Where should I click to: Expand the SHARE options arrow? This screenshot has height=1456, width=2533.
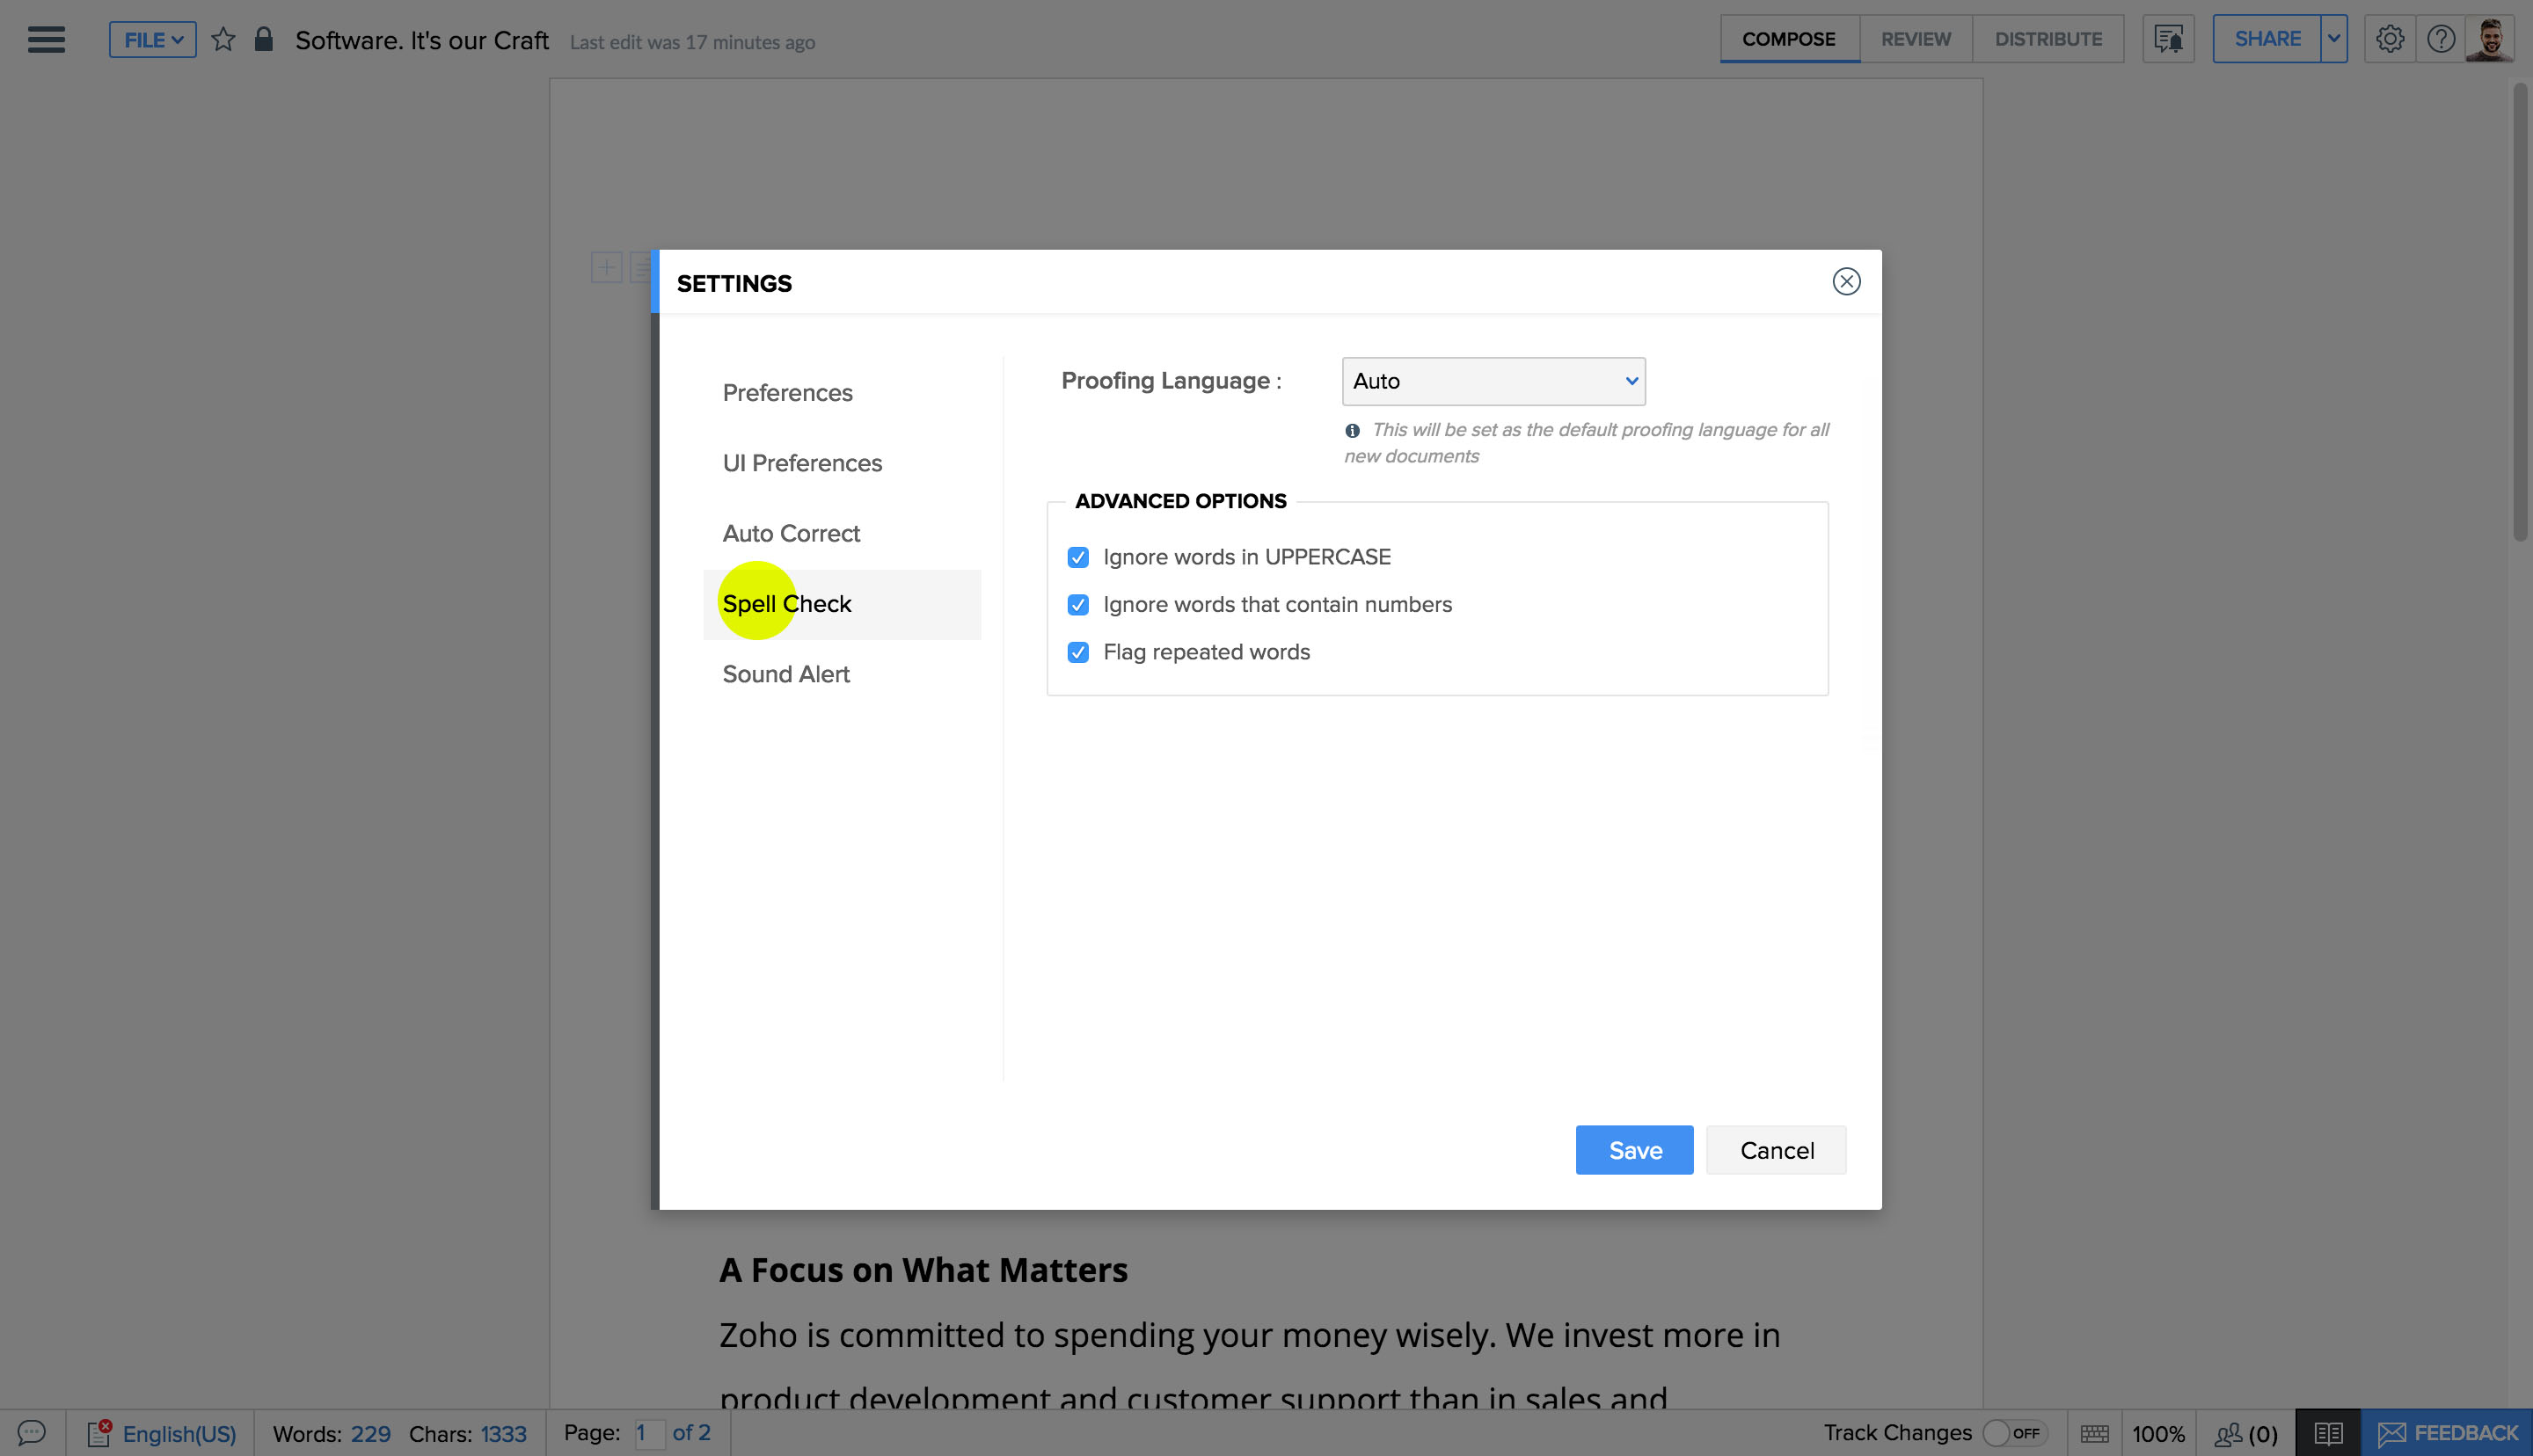pos(2334,39)
